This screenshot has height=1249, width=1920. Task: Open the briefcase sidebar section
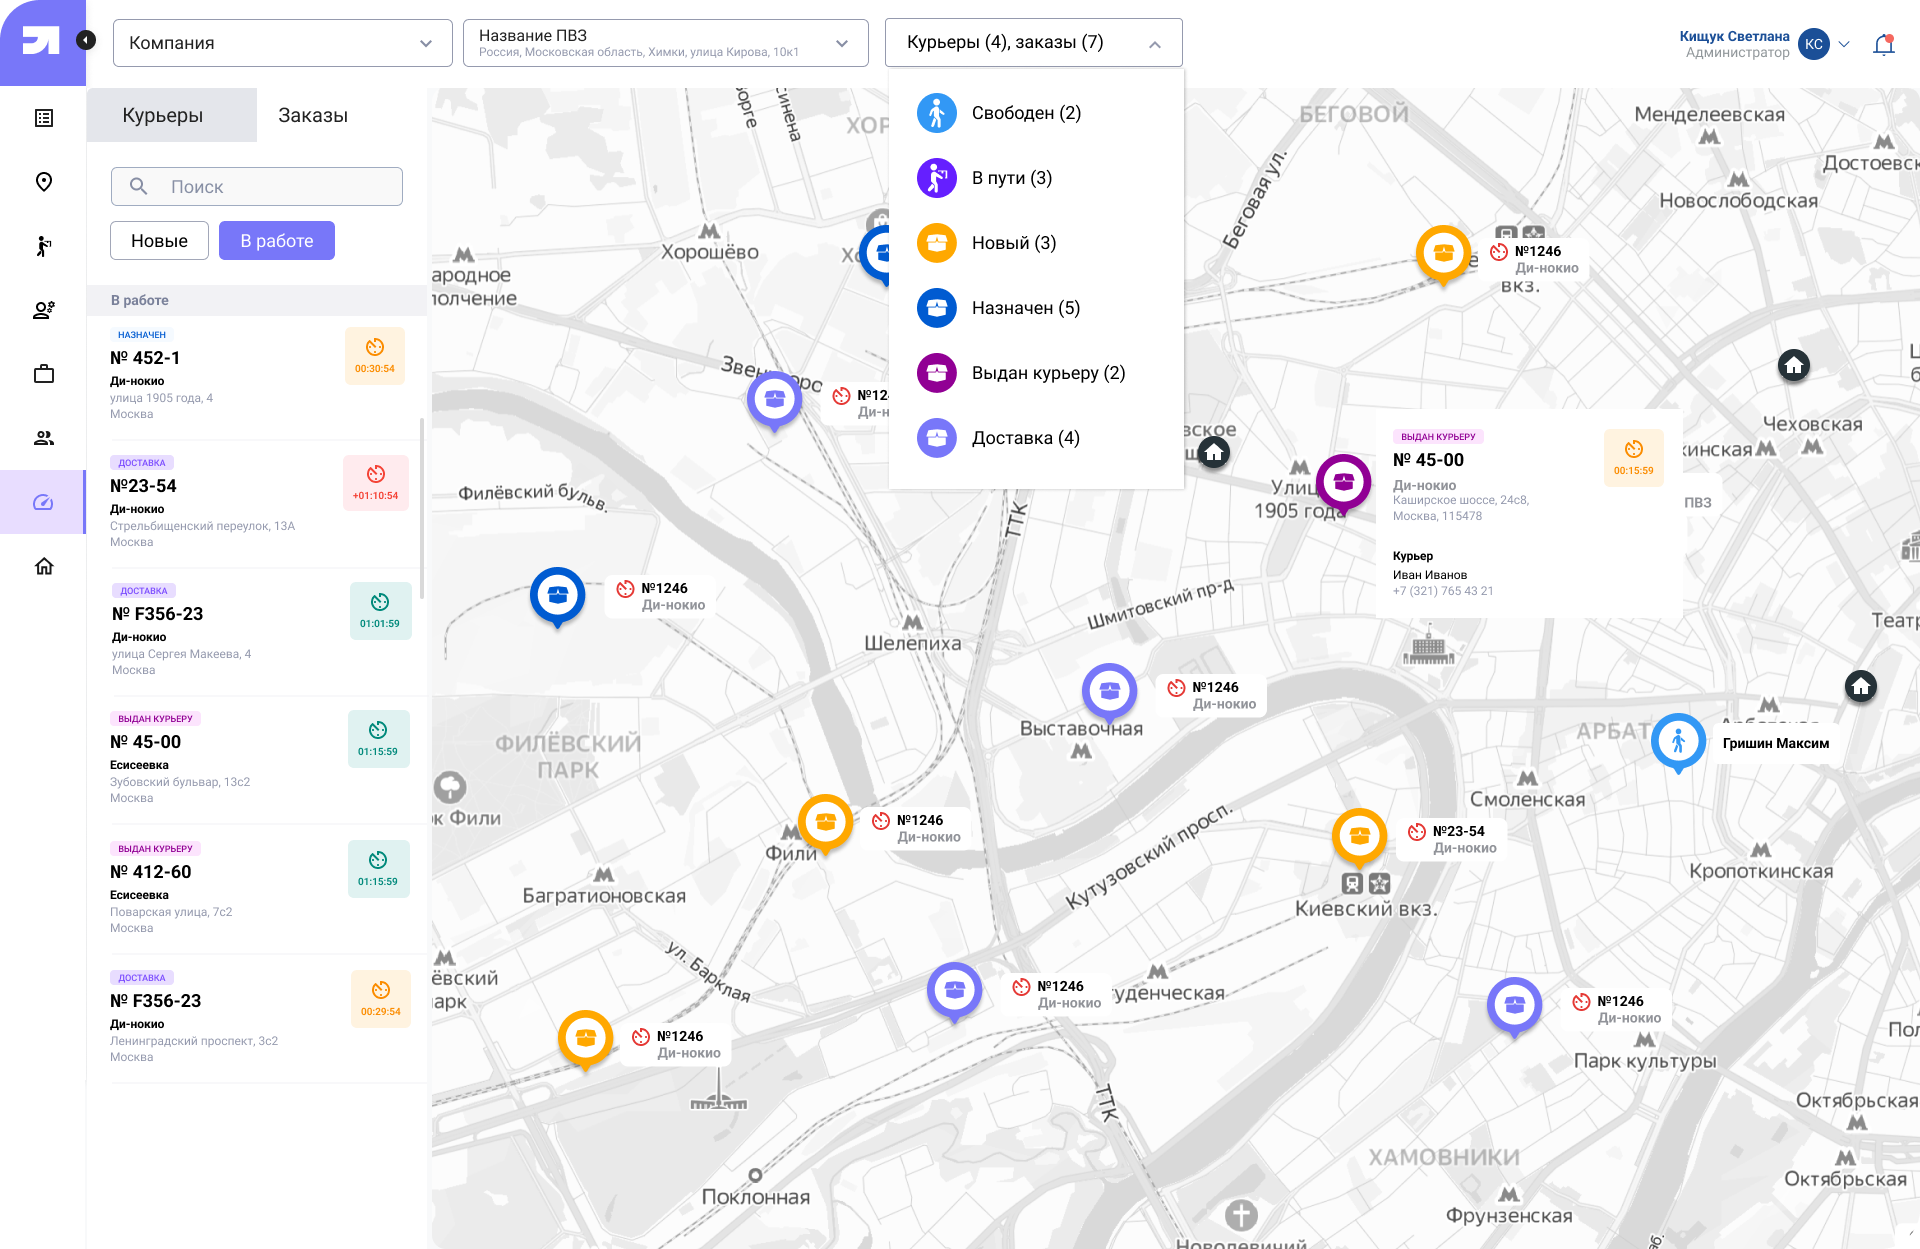point(44,374)
